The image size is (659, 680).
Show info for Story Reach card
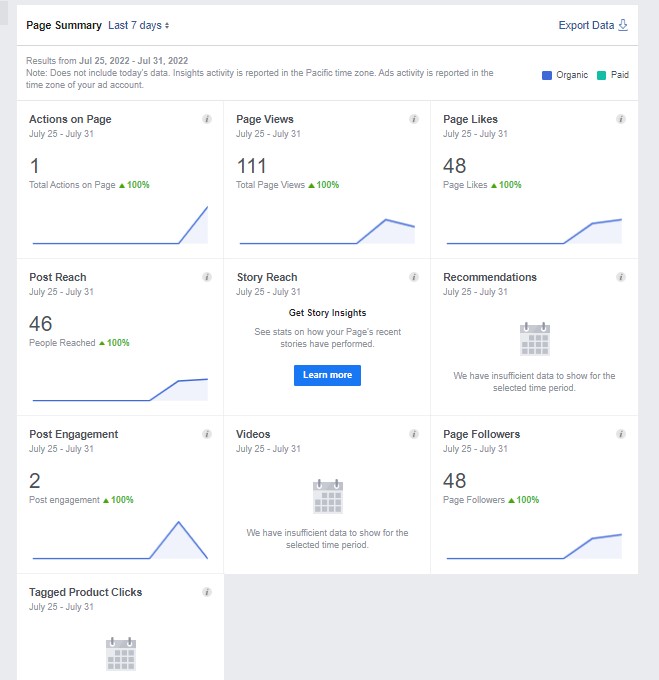tap(414, 277)
